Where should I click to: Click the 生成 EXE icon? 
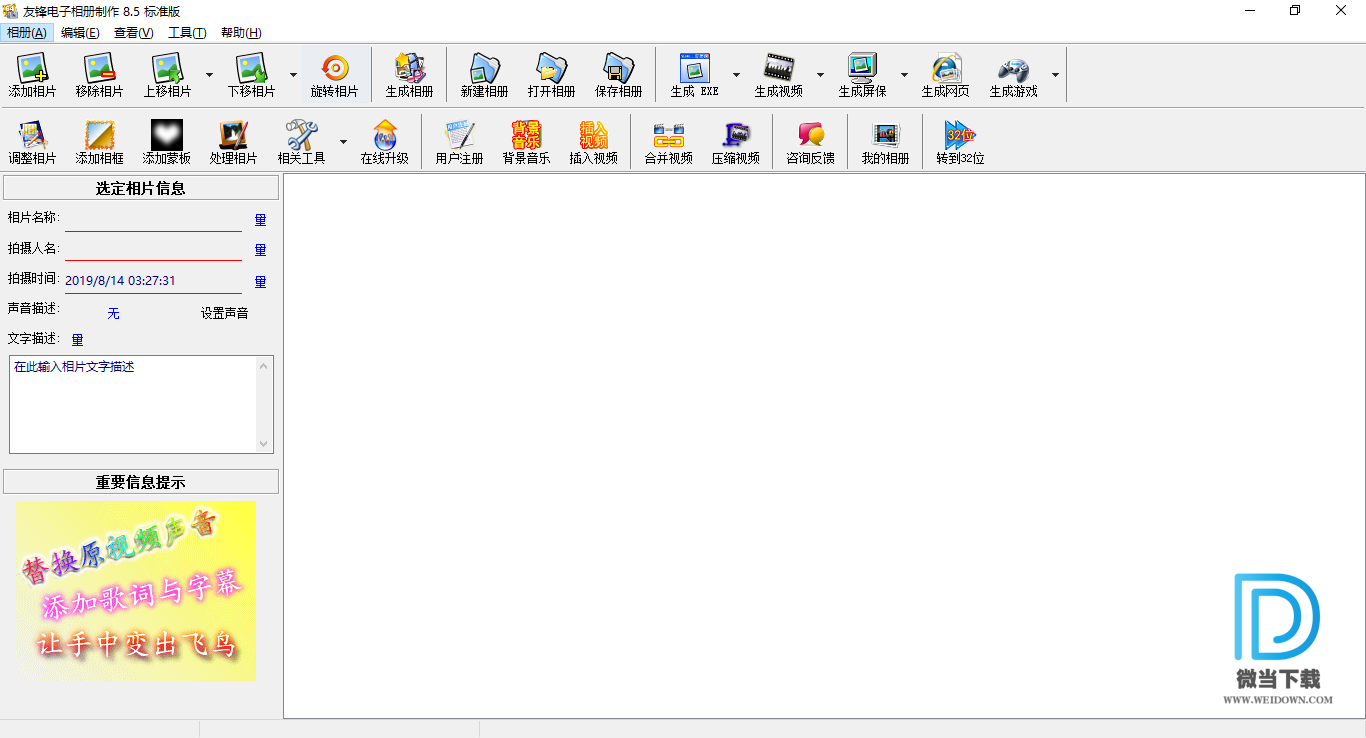coord(694,75)
